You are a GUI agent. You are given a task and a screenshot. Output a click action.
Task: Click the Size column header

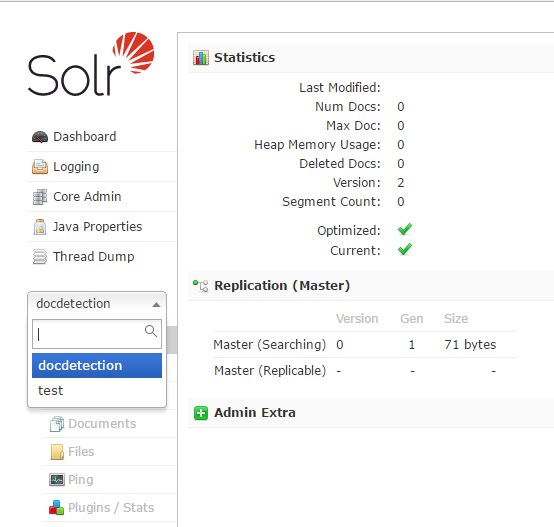[456, 319]
